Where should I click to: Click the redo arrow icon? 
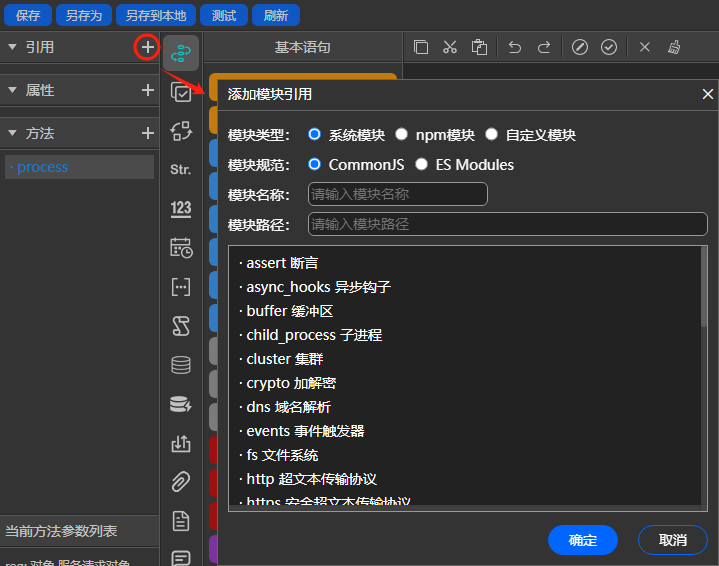[x=544, y=47]
